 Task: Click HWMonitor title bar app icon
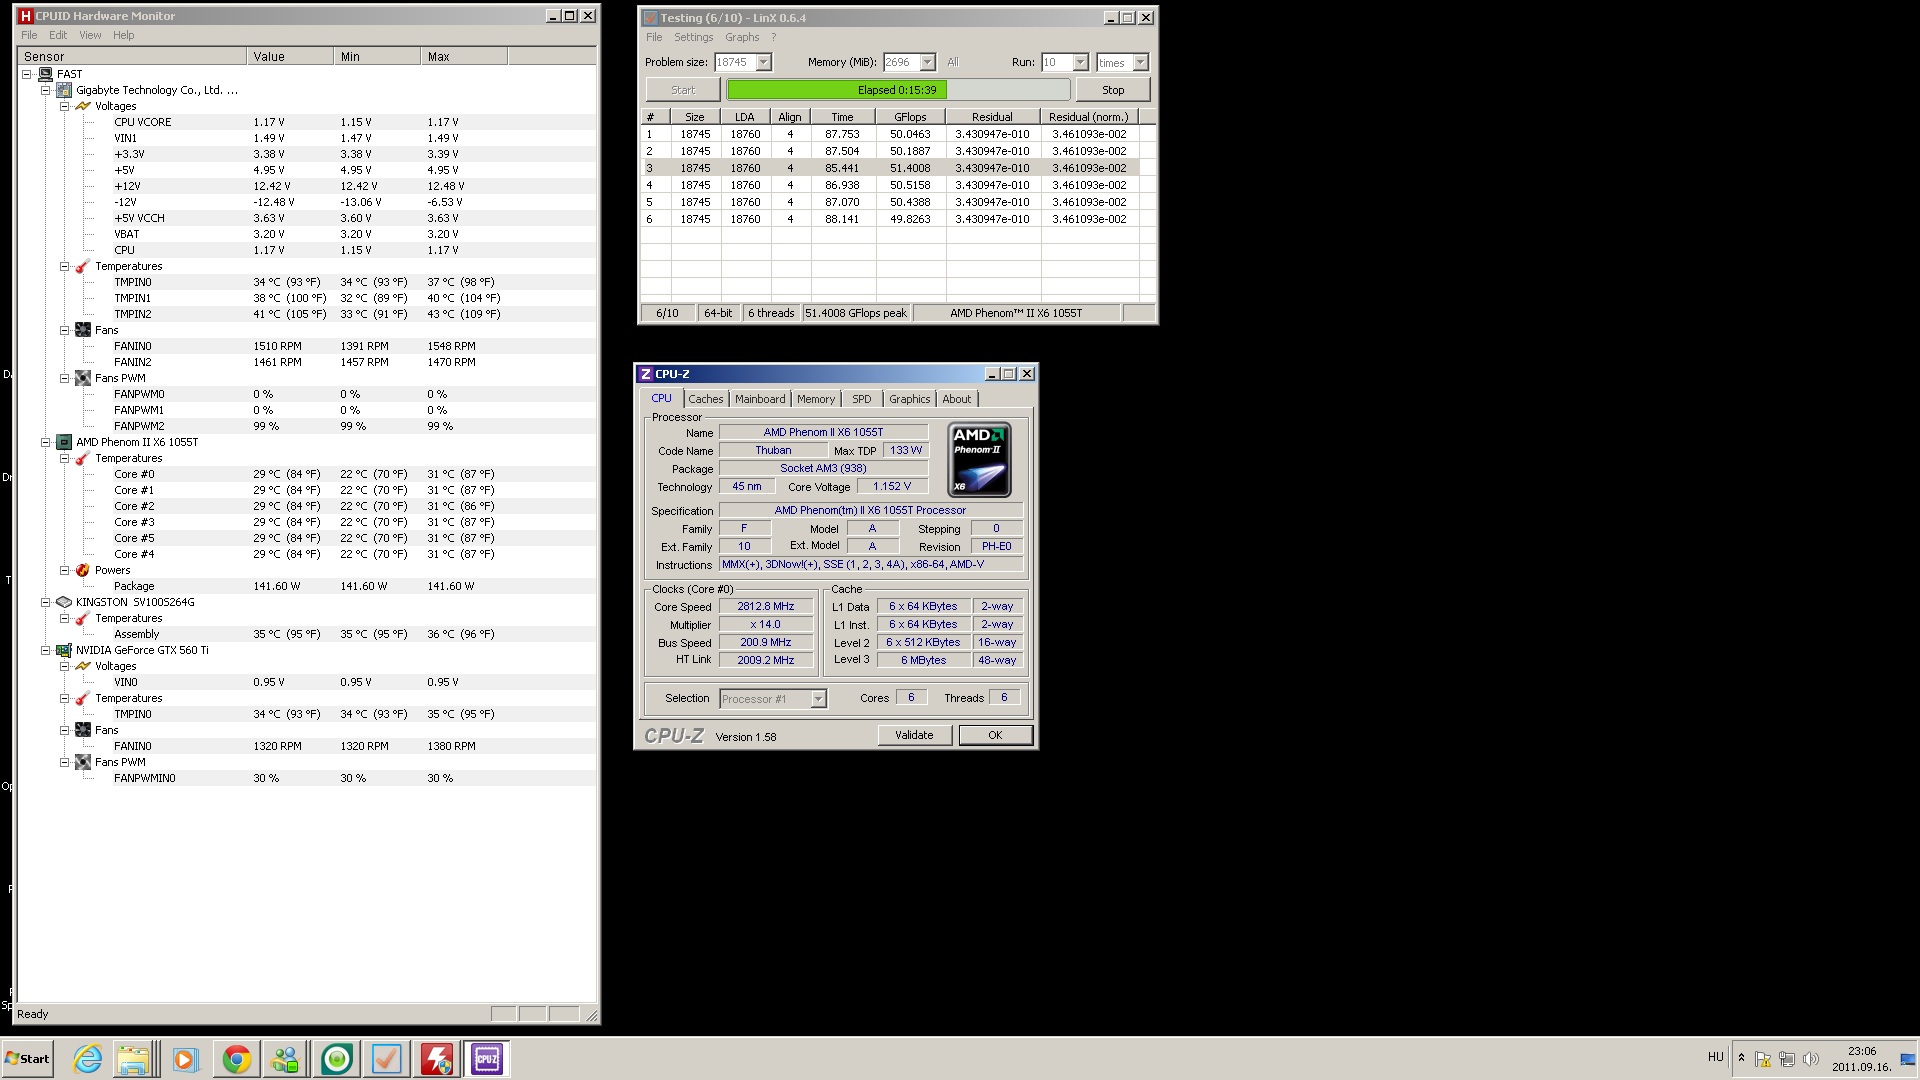(x=26, y=16)
